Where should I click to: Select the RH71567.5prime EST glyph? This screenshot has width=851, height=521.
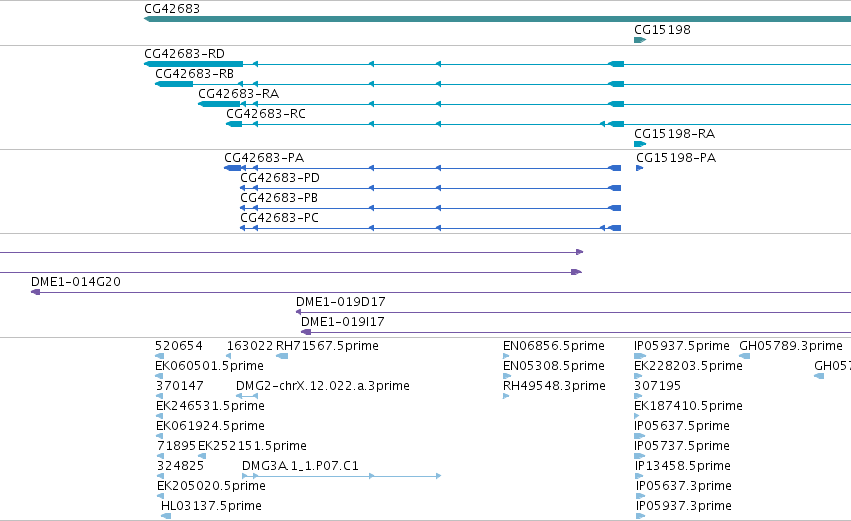coord(282,356)
